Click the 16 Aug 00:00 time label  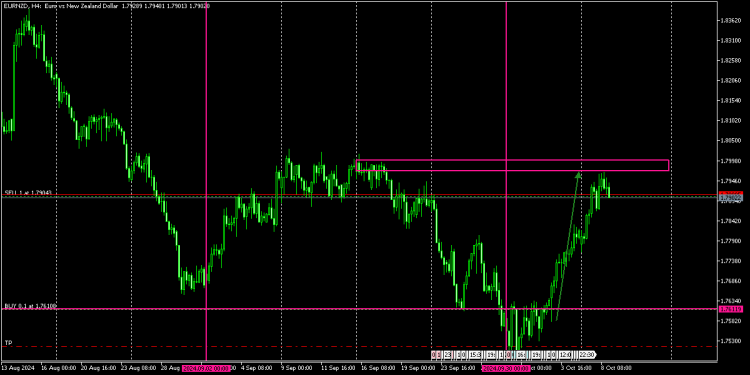[58, 368]
